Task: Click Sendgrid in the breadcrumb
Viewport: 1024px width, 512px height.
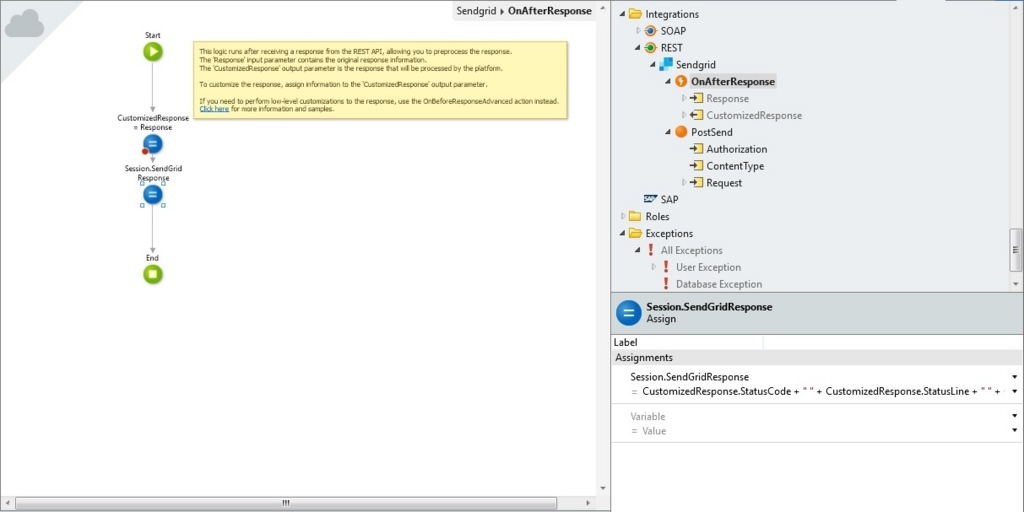Action: click(x=477, y=10)
